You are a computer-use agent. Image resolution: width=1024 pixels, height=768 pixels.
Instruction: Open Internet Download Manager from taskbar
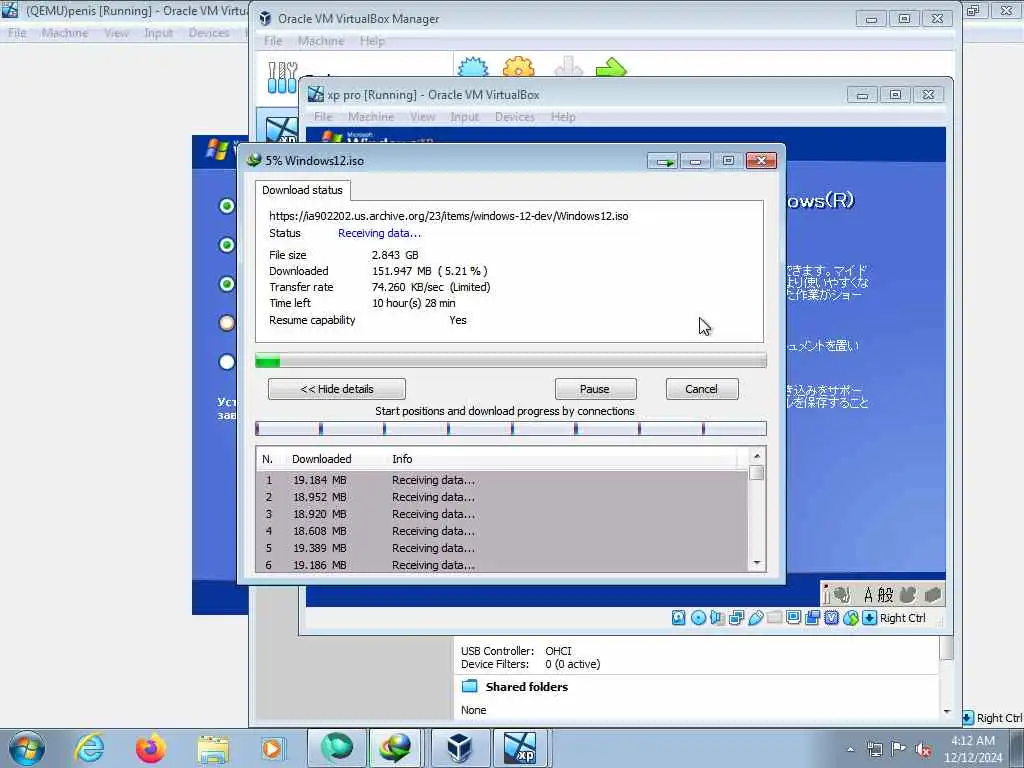tap(396, 748)
